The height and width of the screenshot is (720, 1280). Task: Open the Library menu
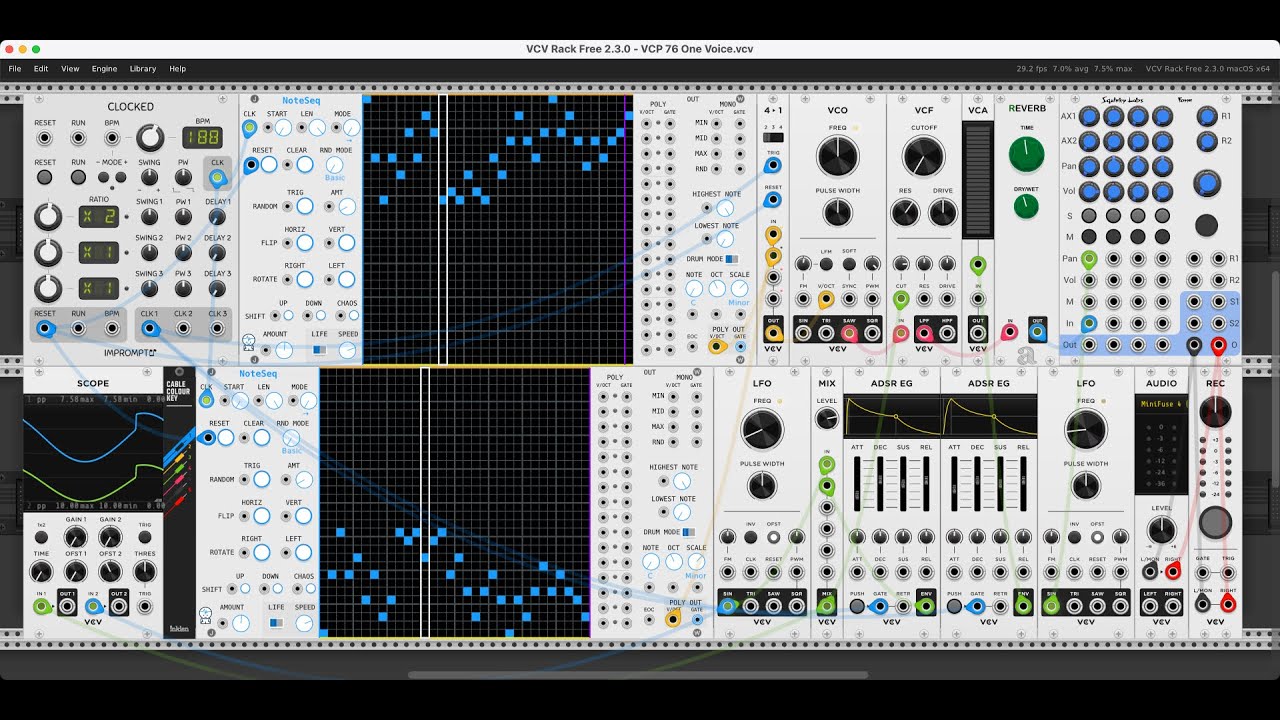pyautogui.click(x=143, y=69)
